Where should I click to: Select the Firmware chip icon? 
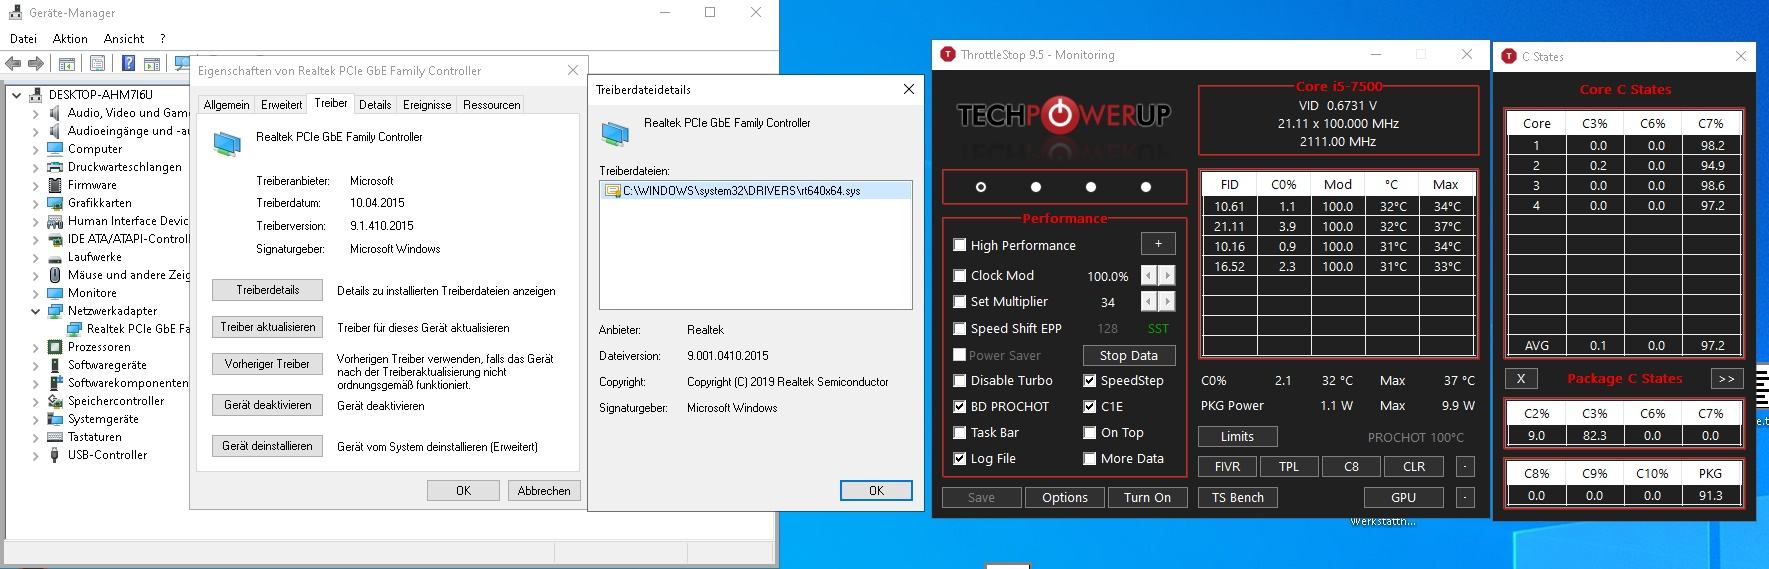click(56, 185)
